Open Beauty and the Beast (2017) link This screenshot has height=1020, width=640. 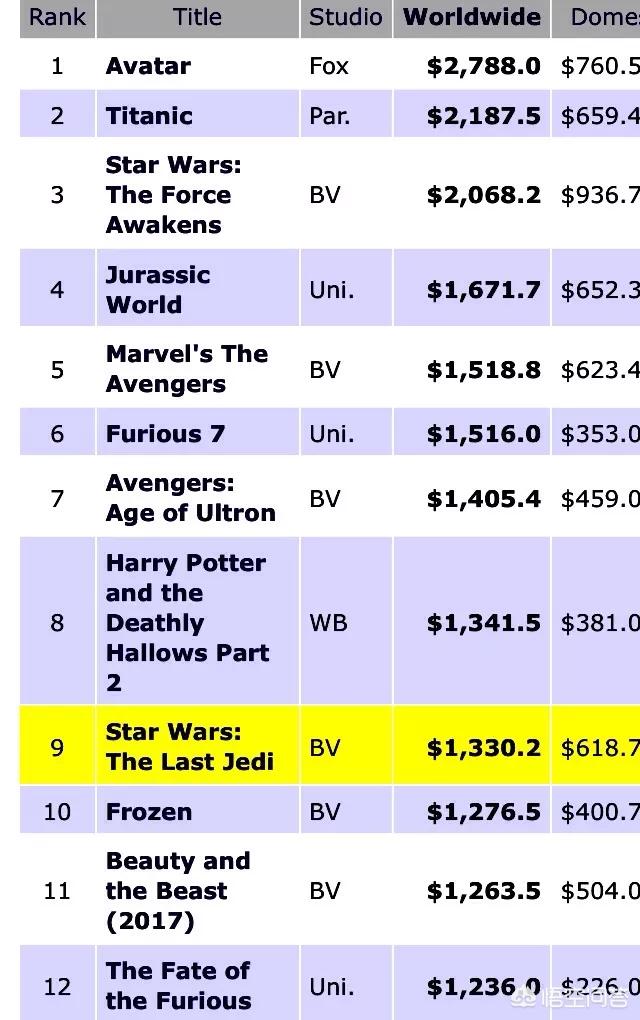click(178, 891)
